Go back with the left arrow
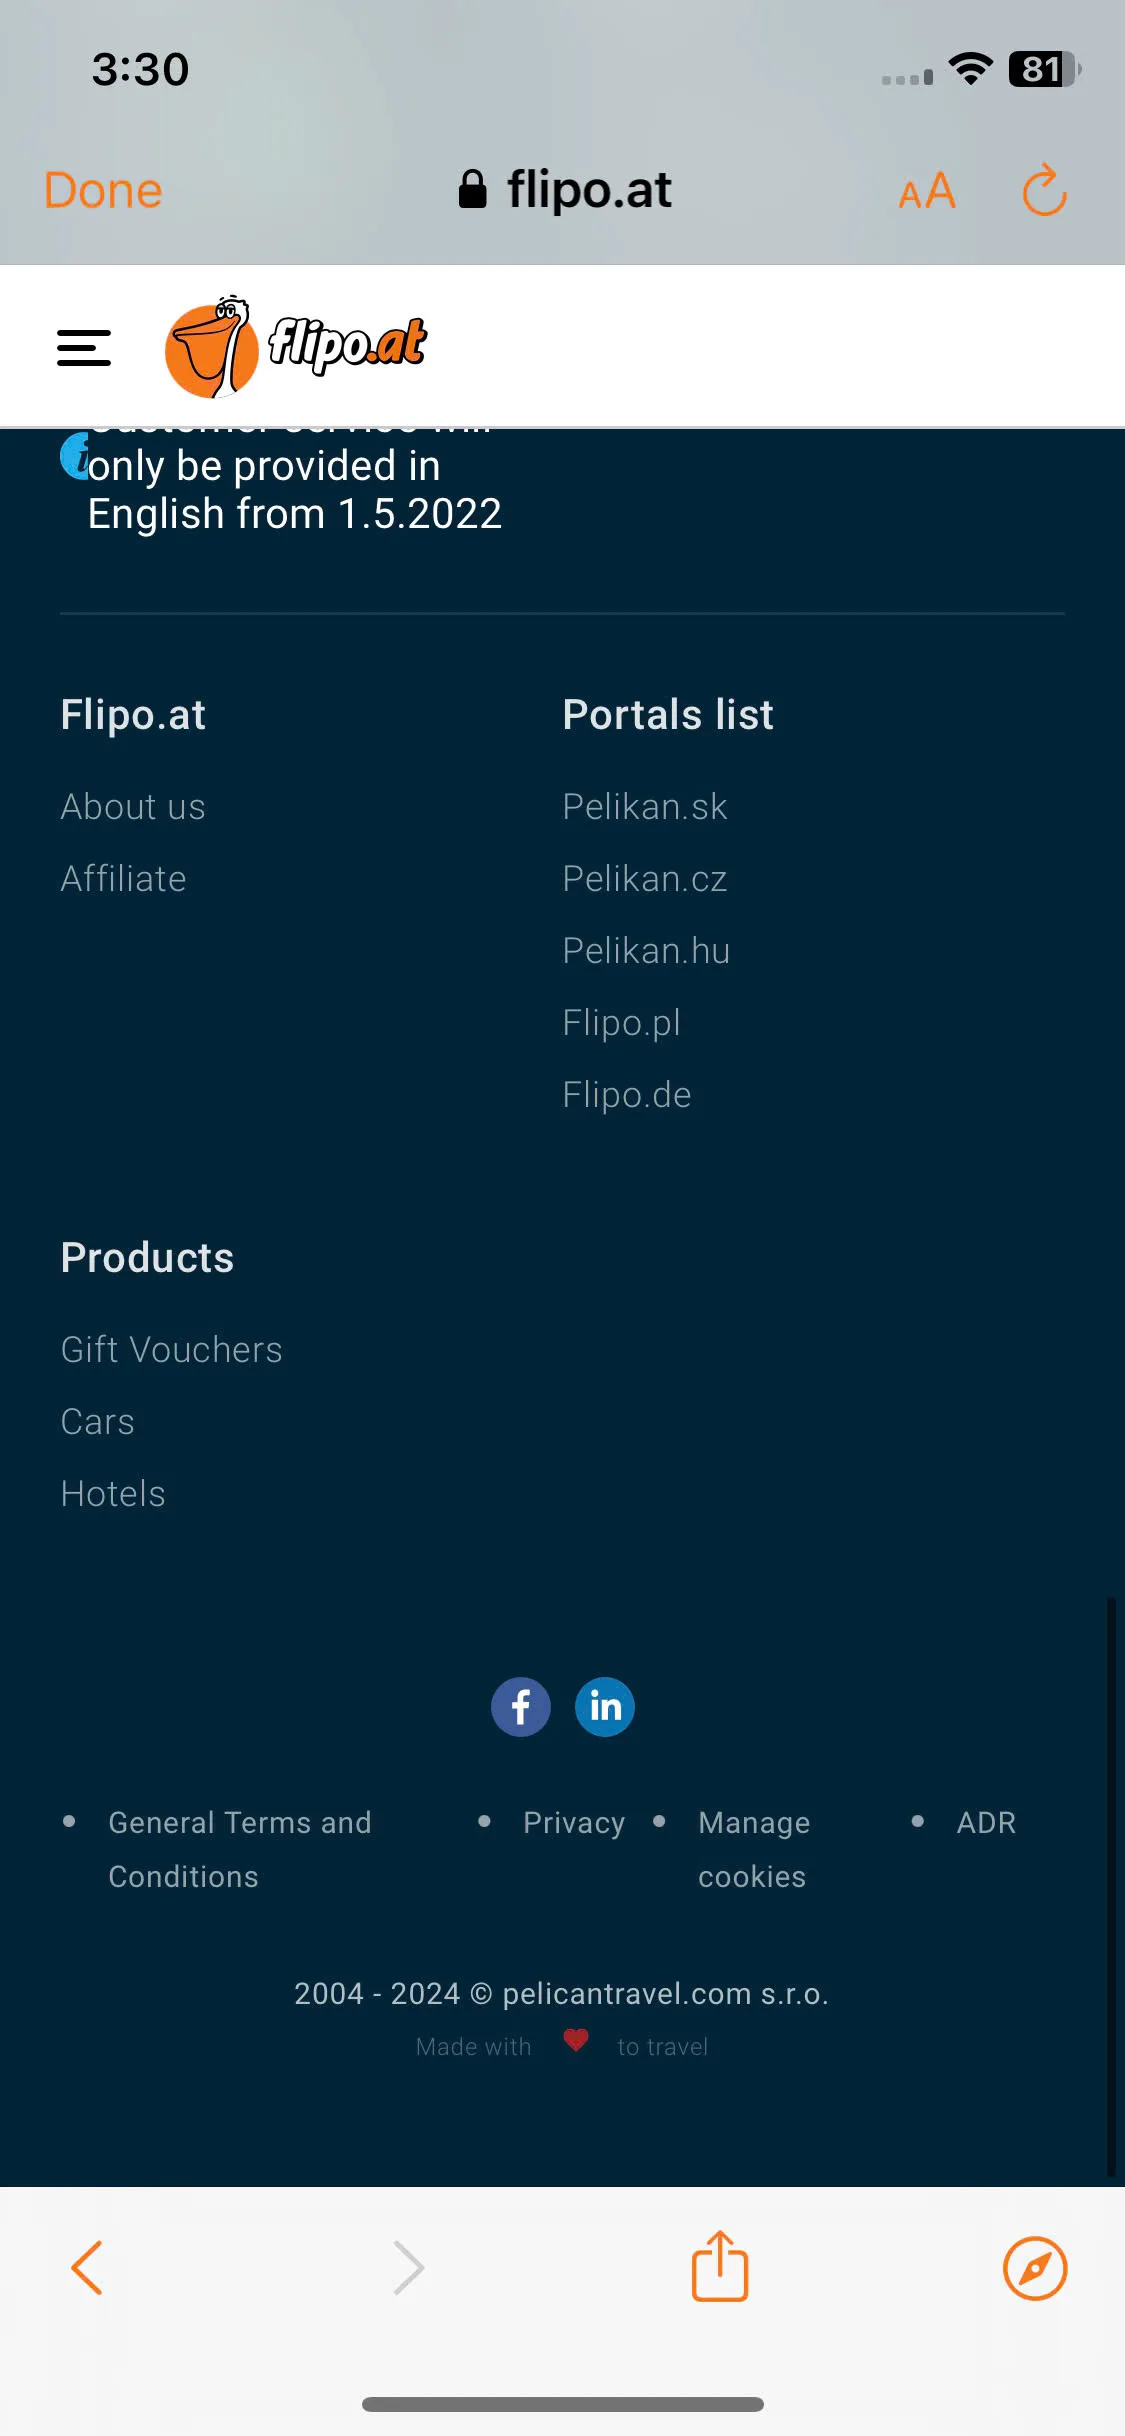 click(87, 2267)
